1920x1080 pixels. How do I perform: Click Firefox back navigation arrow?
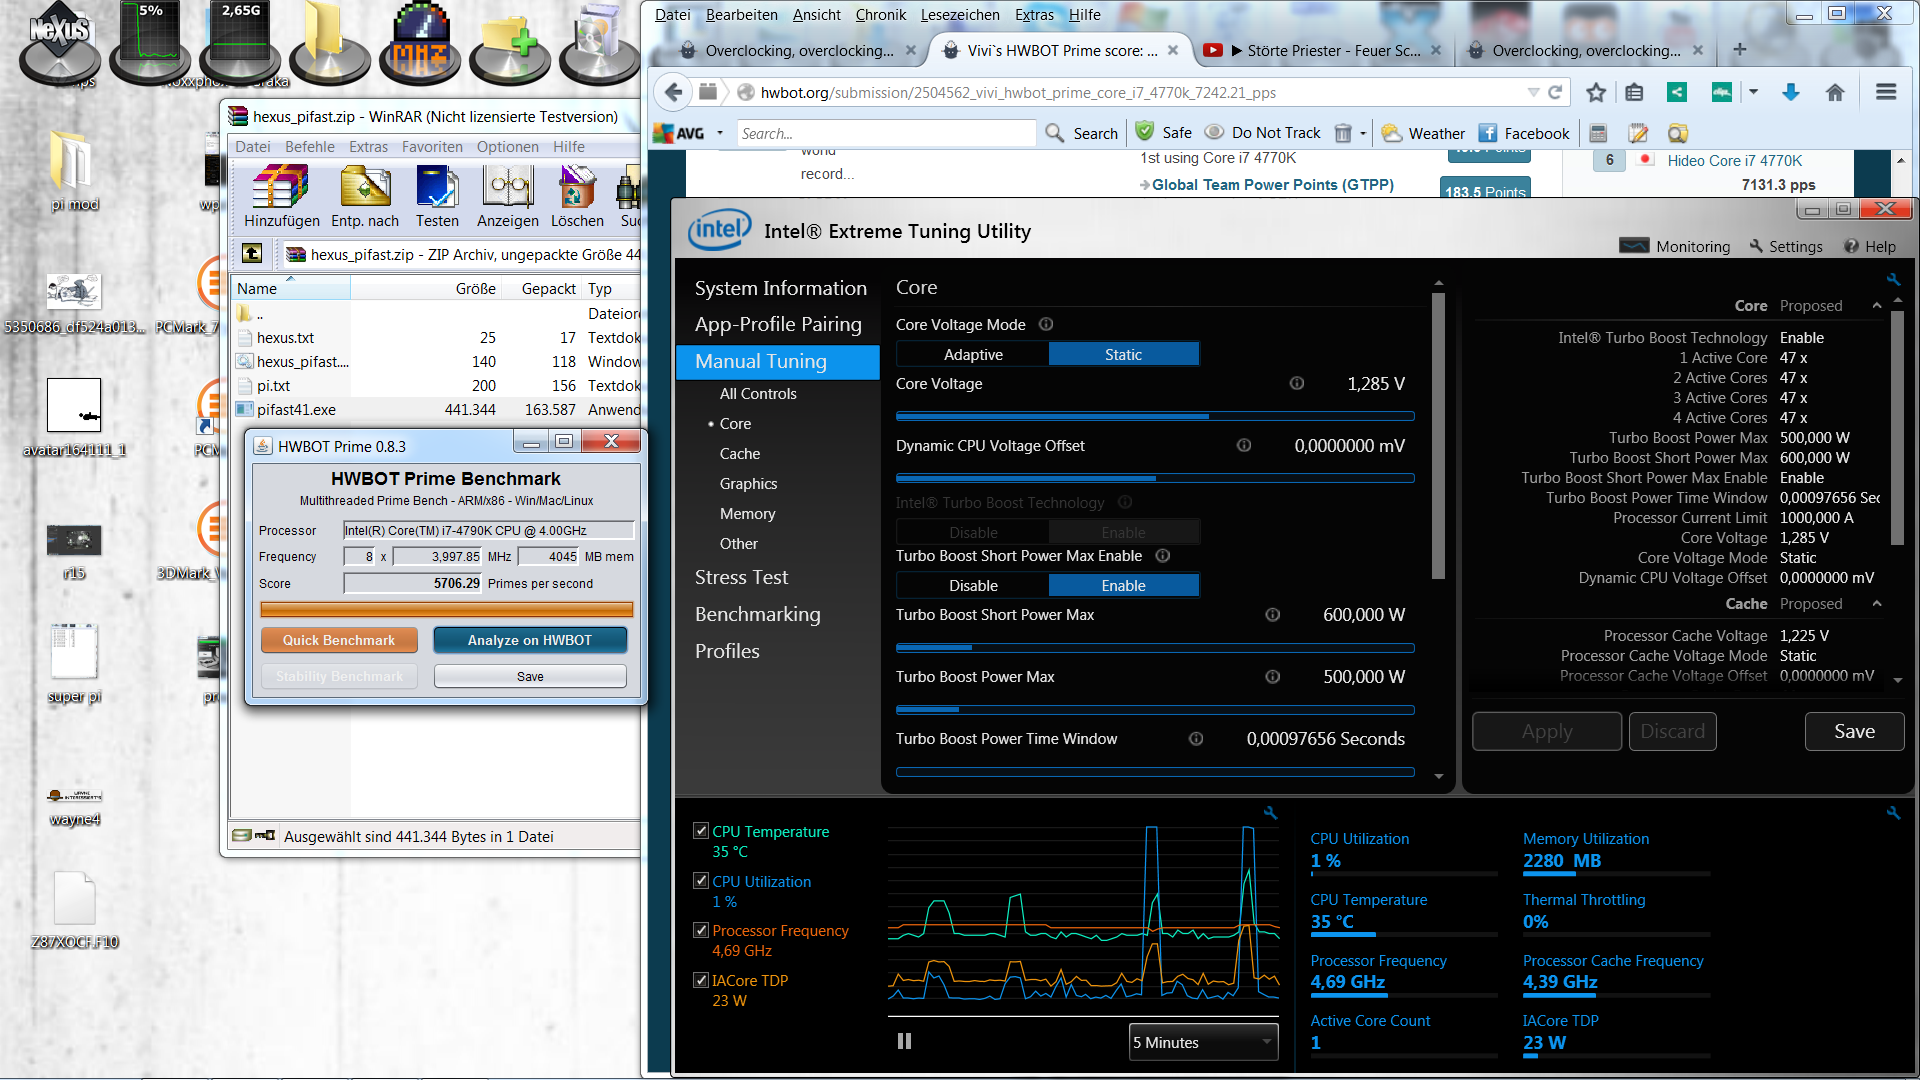(674, 93)
